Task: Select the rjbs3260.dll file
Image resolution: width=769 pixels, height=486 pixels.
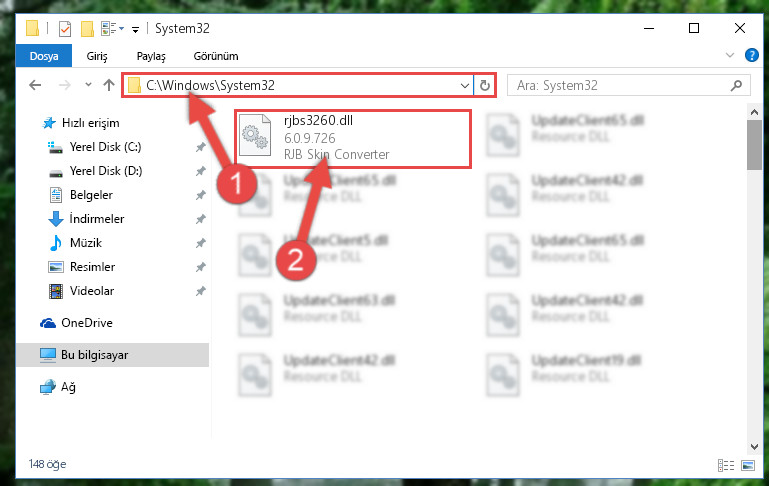Action: tap(353, 139)
